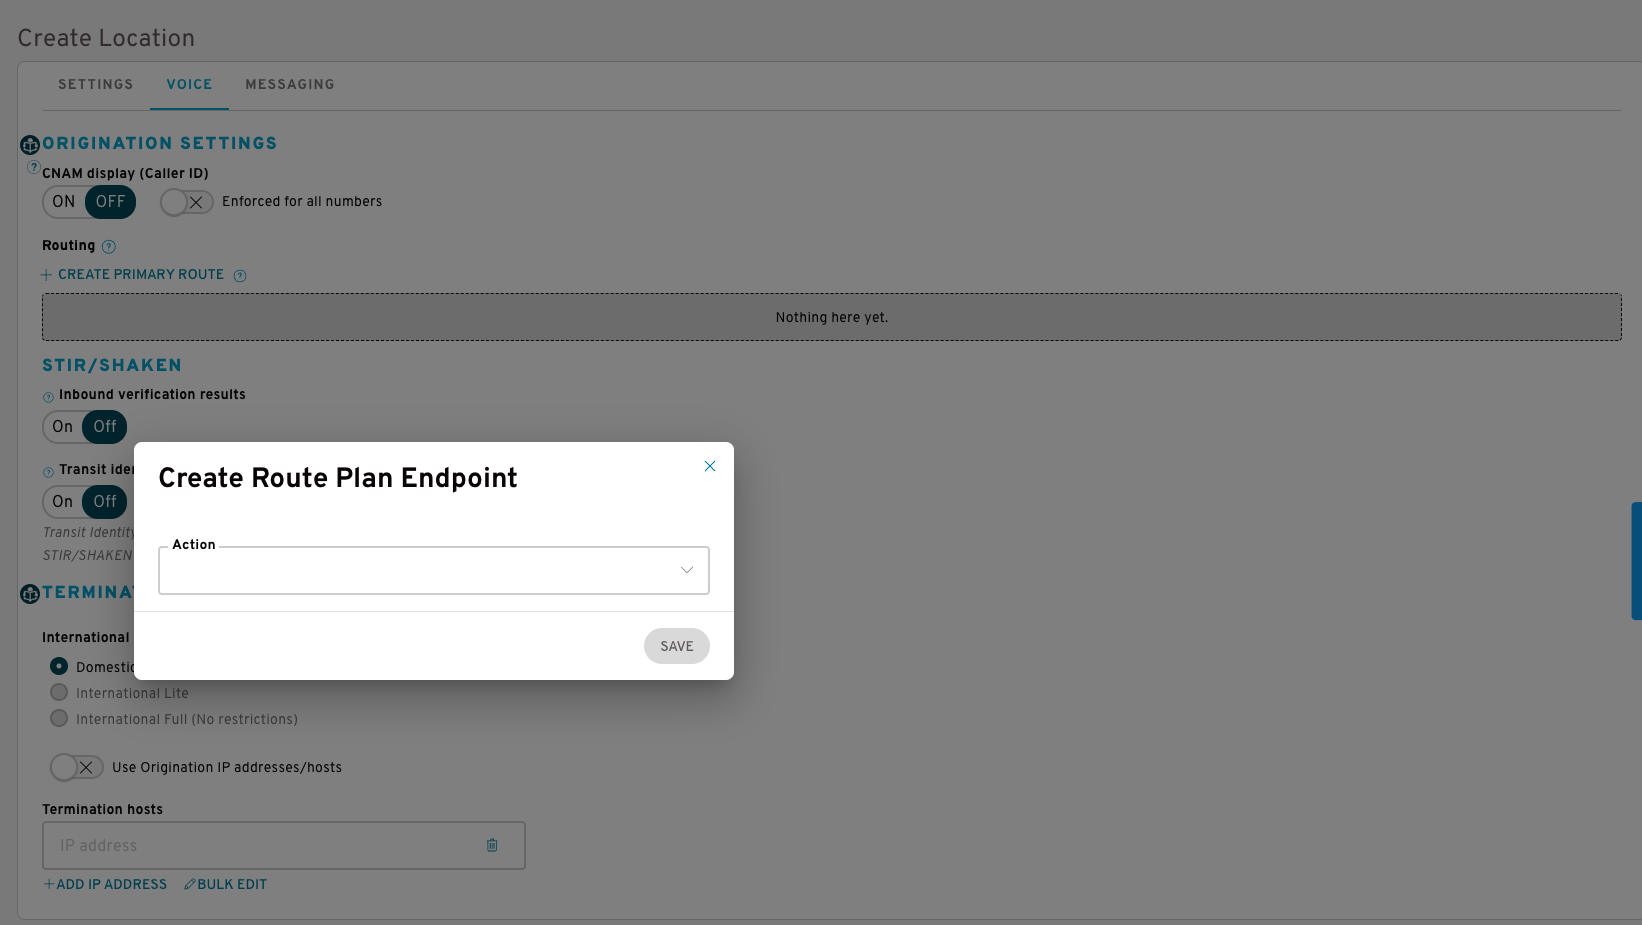1642x925 pixels.
Task: Select International Full (No restrictions) option
Action: click(x=59, y=718)
